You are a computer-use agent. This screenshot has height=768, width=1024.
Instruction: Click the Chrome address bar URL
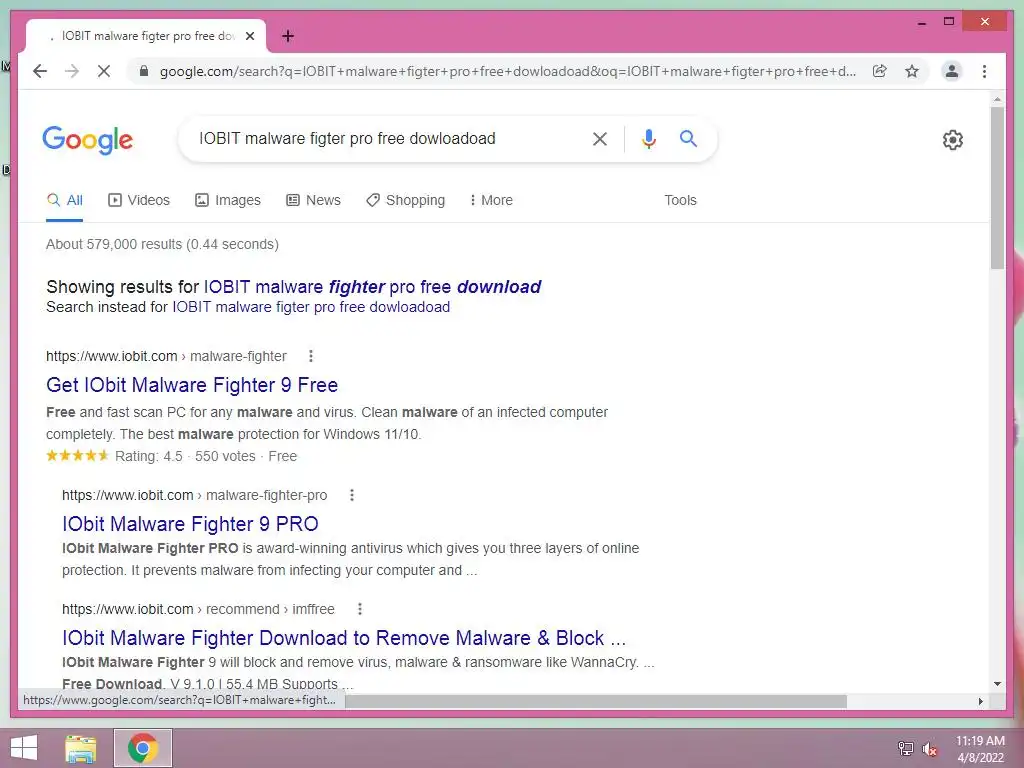pos(507,71)
